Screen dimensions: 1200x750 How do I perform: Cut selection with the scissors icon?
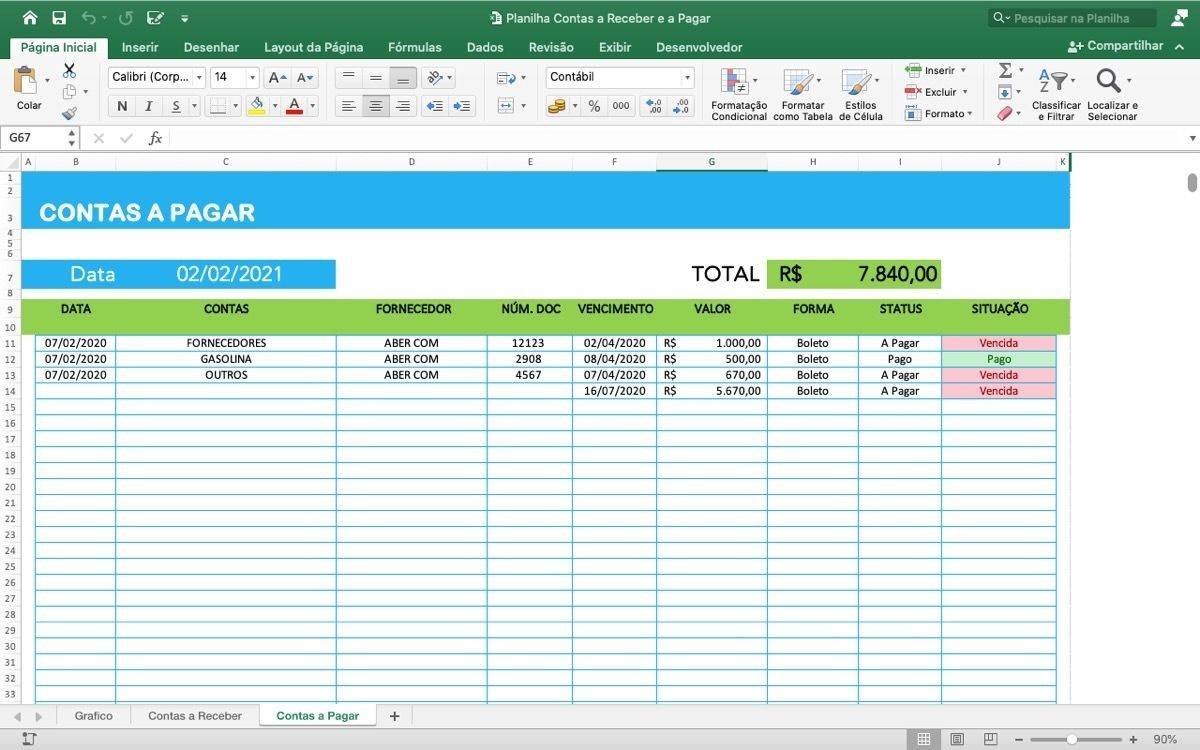(x=69, y=71)
